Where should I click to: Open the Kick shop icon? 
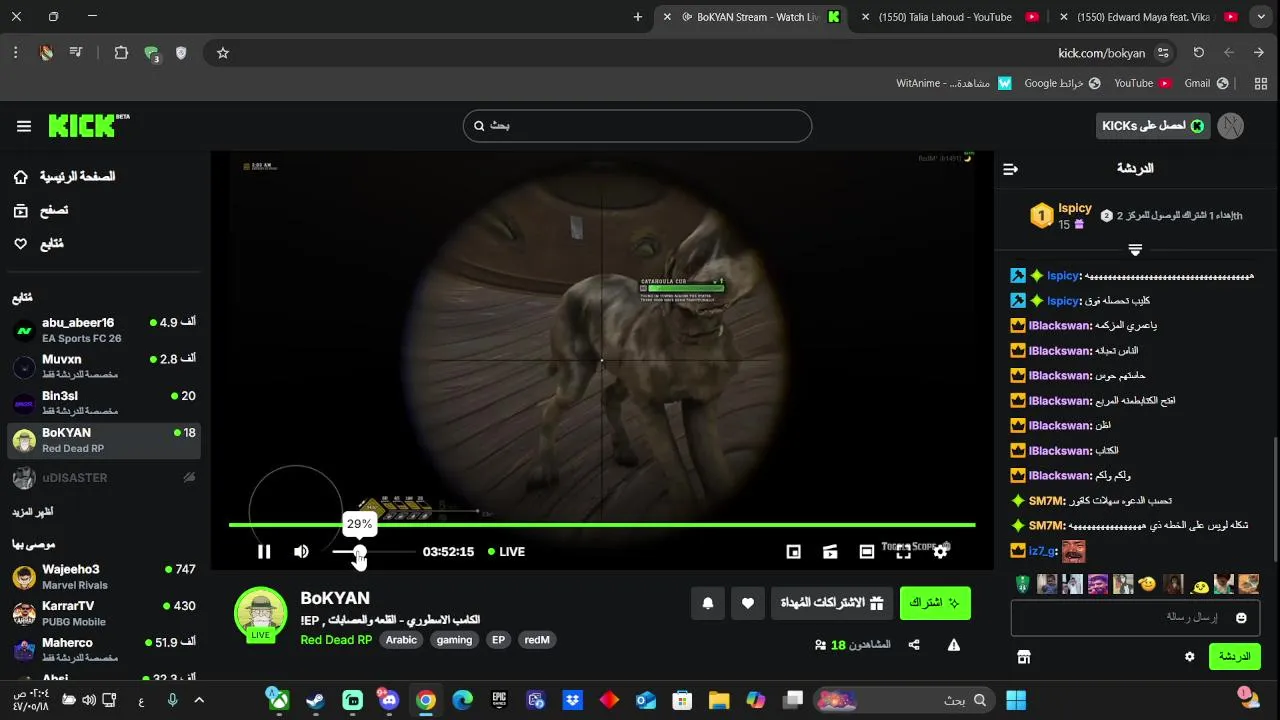pyautogui.click(x=1023, y=657)
